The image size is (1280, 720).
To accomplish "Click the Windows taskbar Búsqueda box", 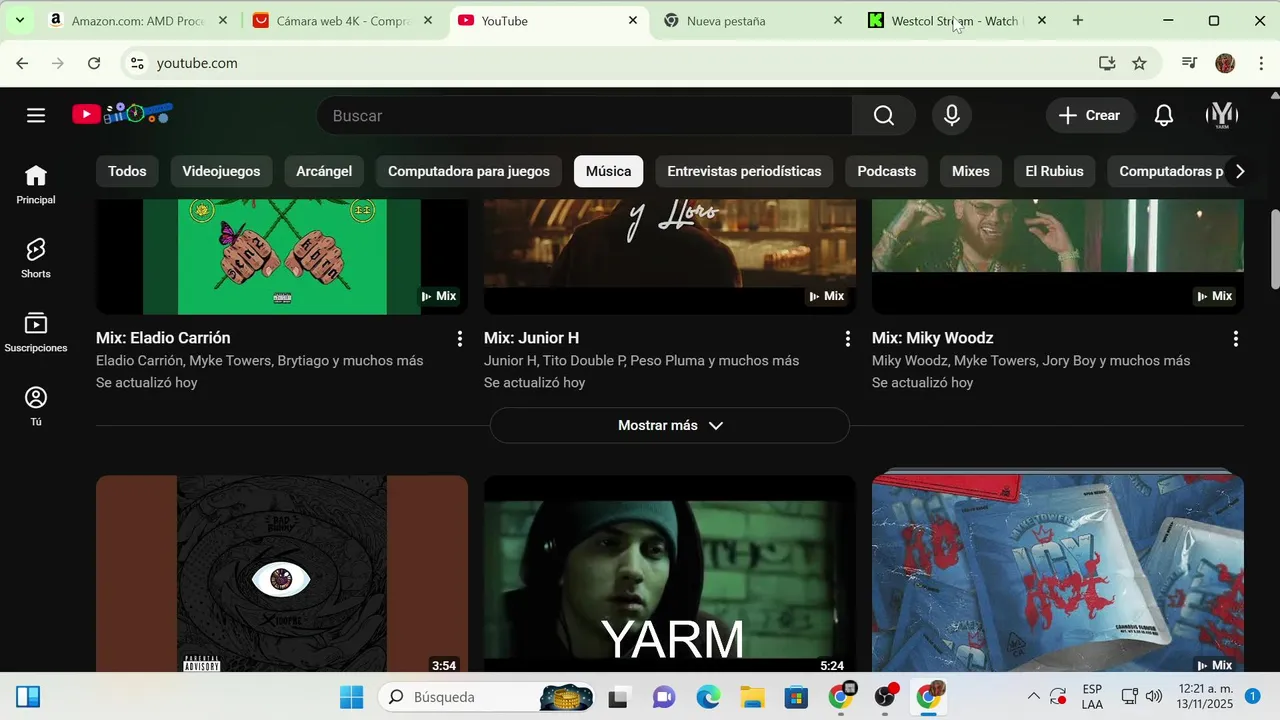I will pyautogui.click(x=487, y=697).
